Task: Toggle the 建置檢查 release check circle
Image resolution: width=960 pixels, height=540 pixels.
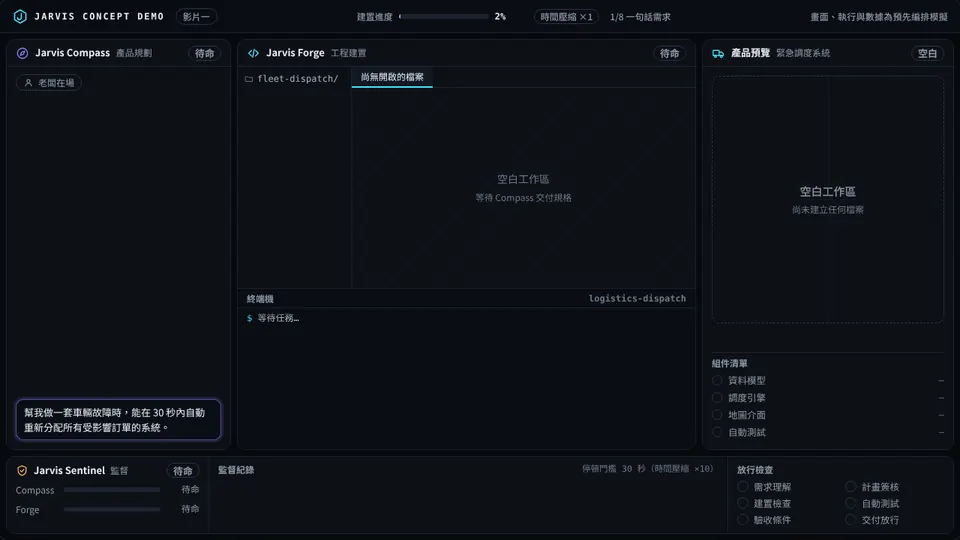Action: [x=743, y=503]
